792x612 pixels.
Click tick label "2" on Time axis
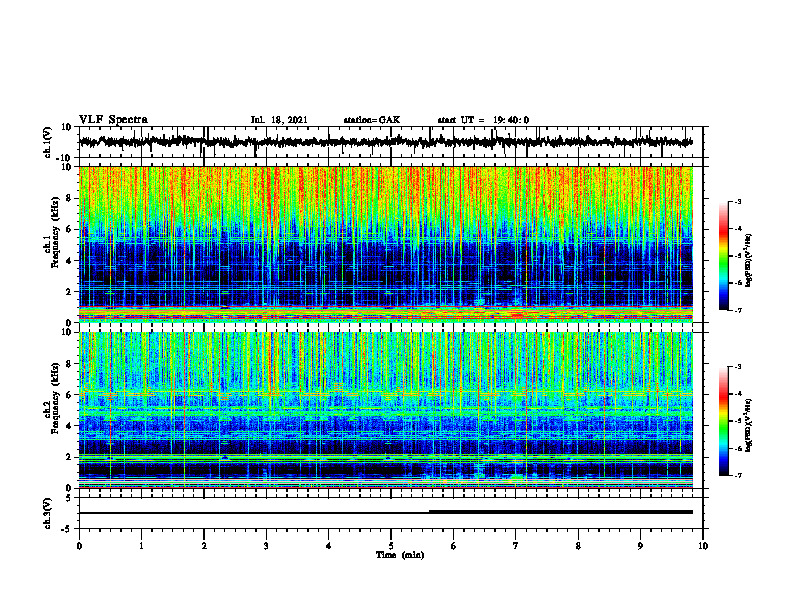pyautogui.click(x=204, y=546)
